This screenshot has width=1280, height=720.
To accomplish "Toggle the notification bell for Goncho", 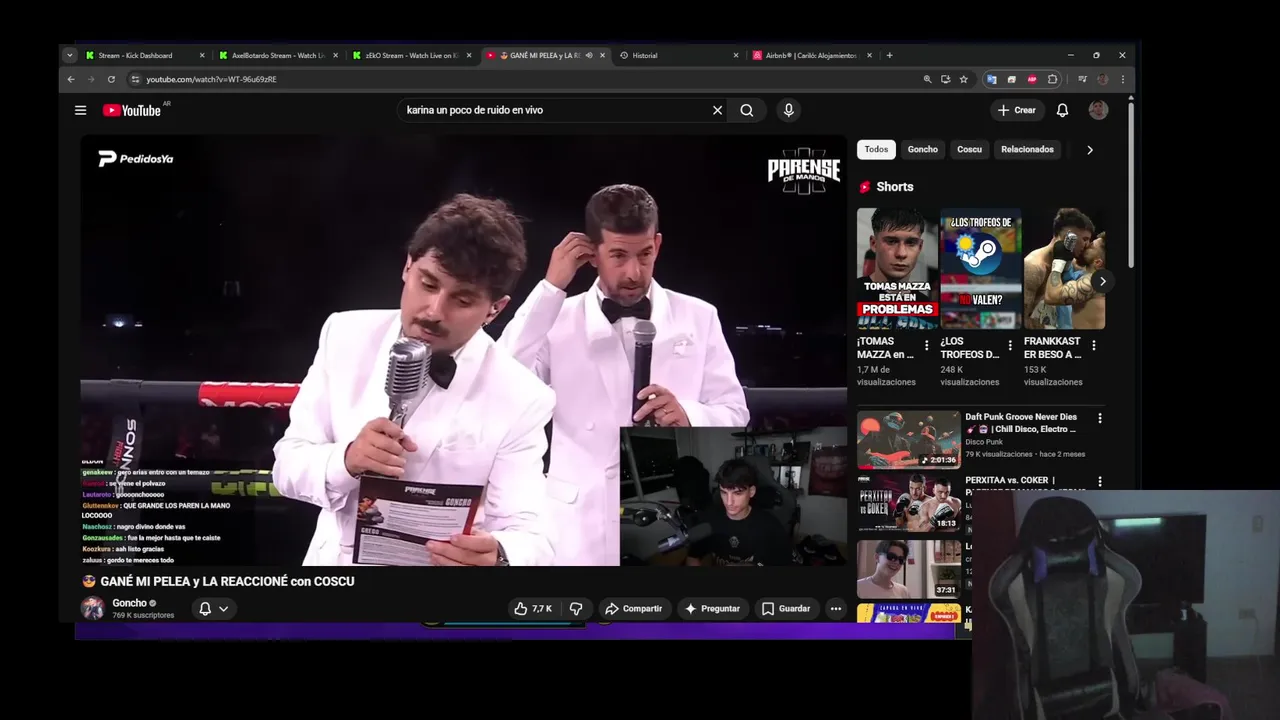I will (213, 608).
